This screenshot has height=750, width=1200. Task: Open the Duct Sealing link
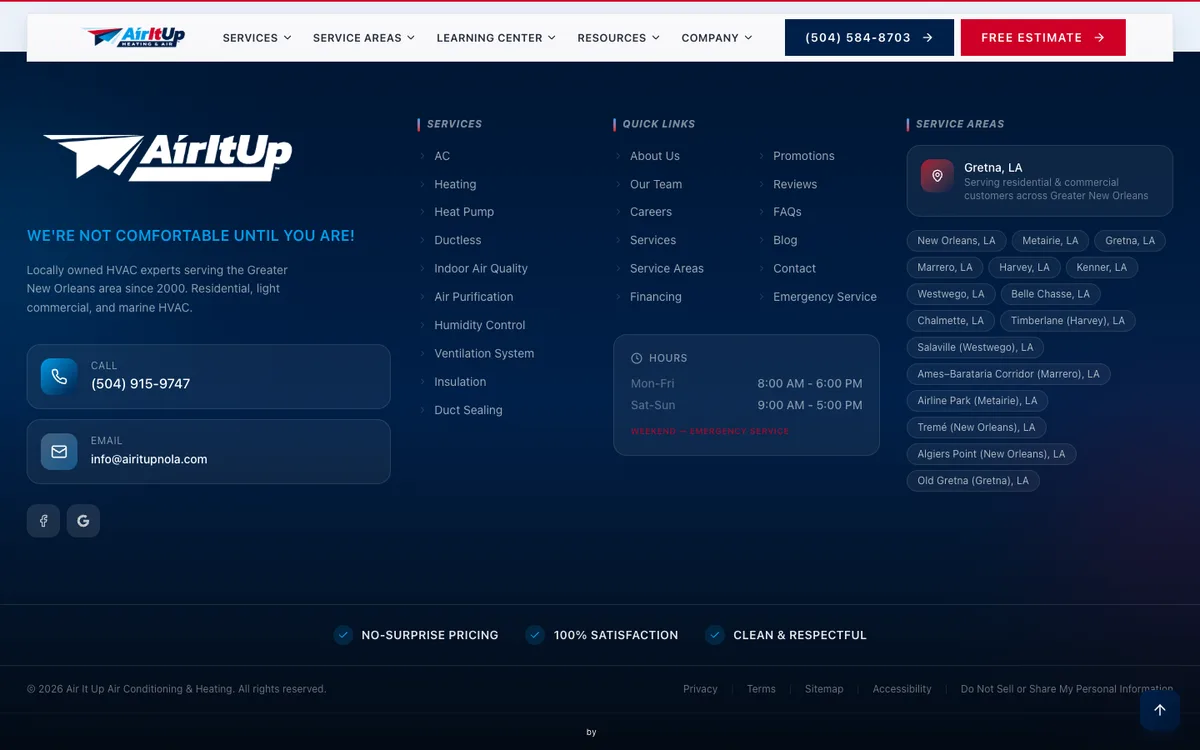pyautogui.click(x=468, y=410)
